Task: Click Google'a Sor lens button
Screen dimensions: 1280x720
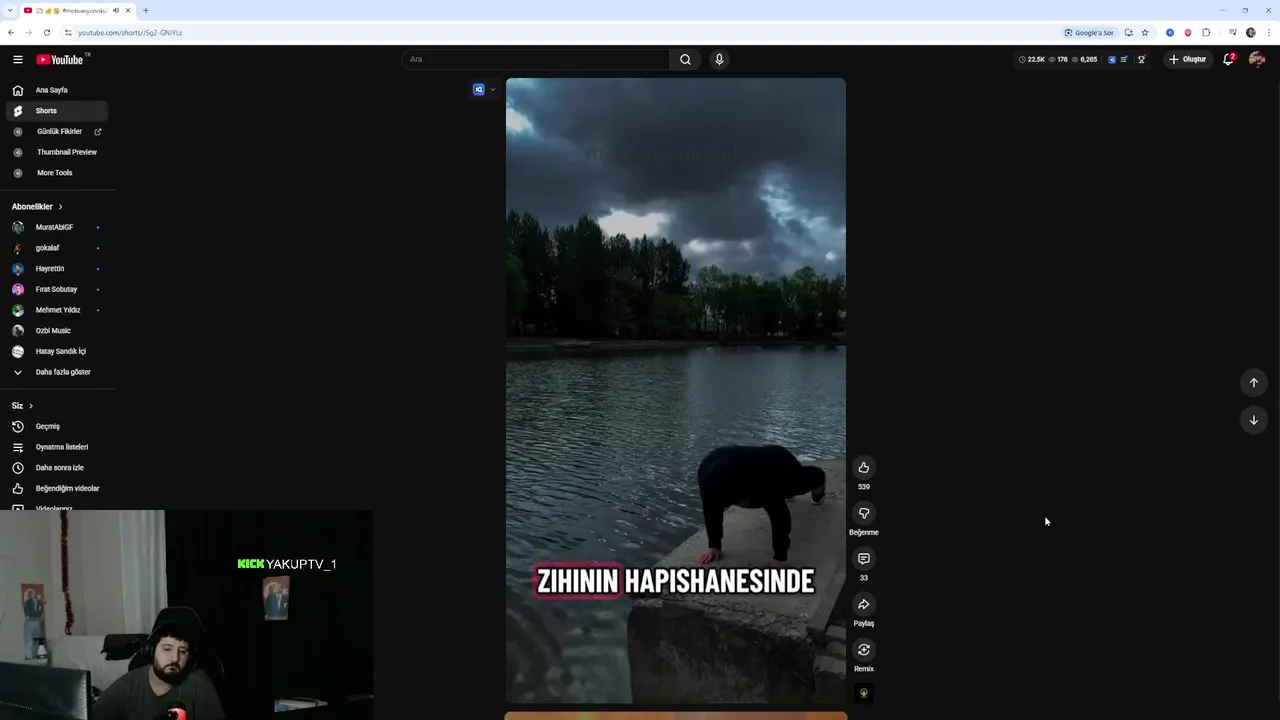Action: click(1088, 32)
